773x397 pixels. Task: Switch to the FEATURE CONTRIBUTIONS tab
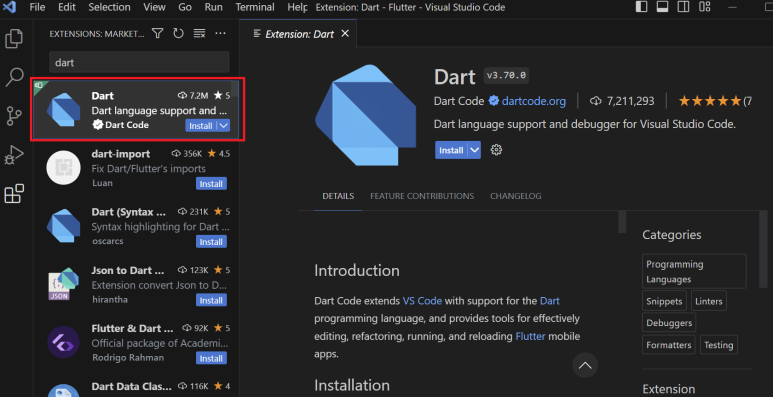point(422,196)
